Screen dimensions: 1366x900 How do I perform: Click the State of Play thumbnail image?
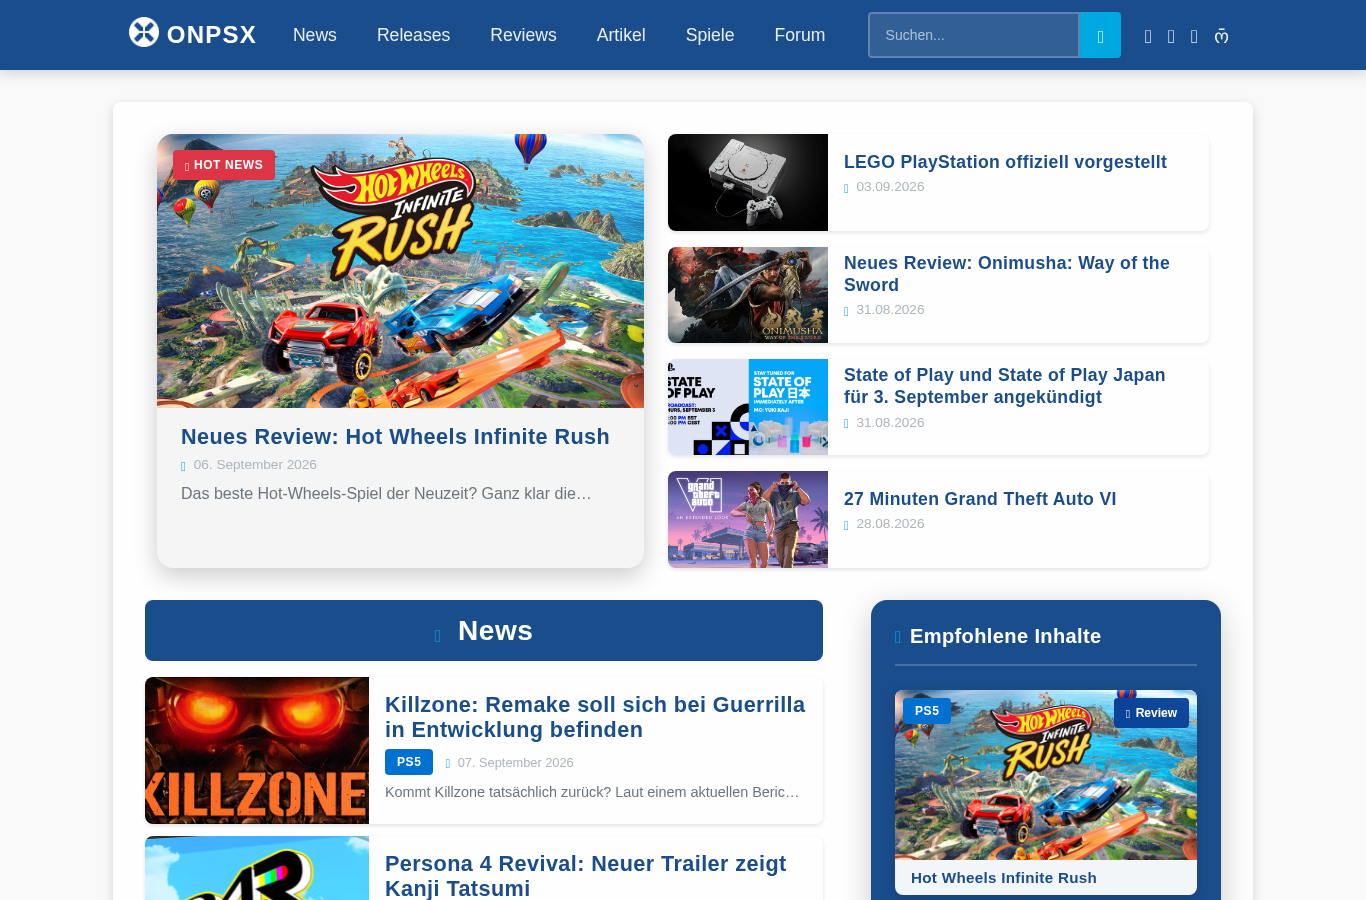coord(748,407)
